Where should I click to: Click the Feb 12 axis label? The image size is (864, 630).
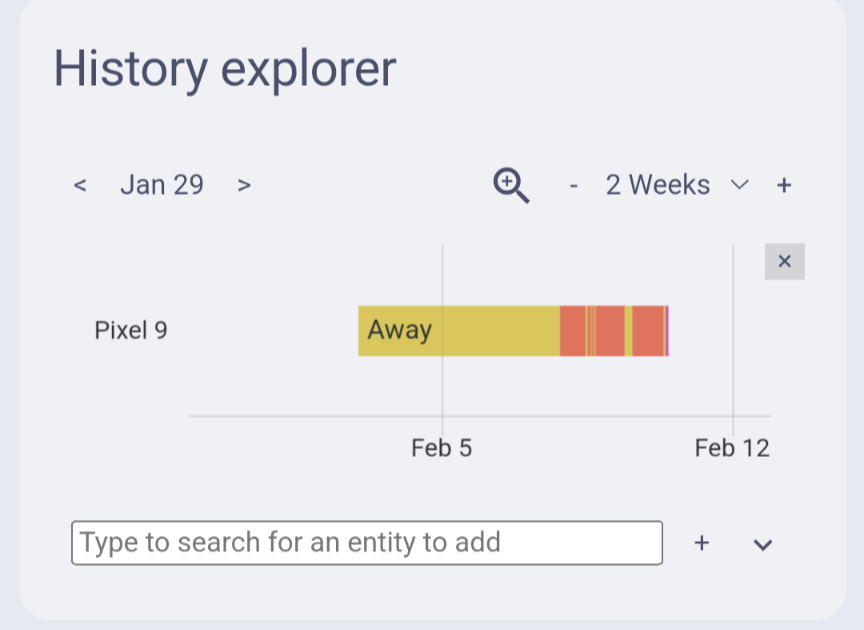pyautogui.click(x=732, y=448)
